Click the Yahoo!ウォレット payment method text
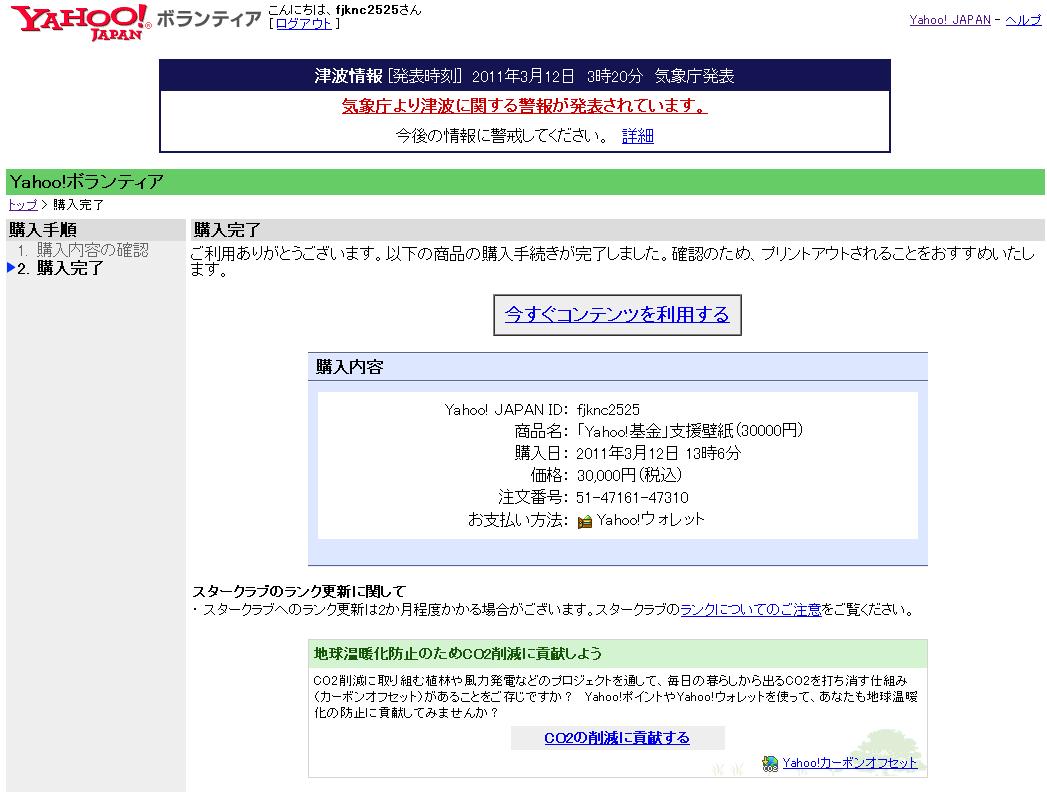 click(650, 520)
